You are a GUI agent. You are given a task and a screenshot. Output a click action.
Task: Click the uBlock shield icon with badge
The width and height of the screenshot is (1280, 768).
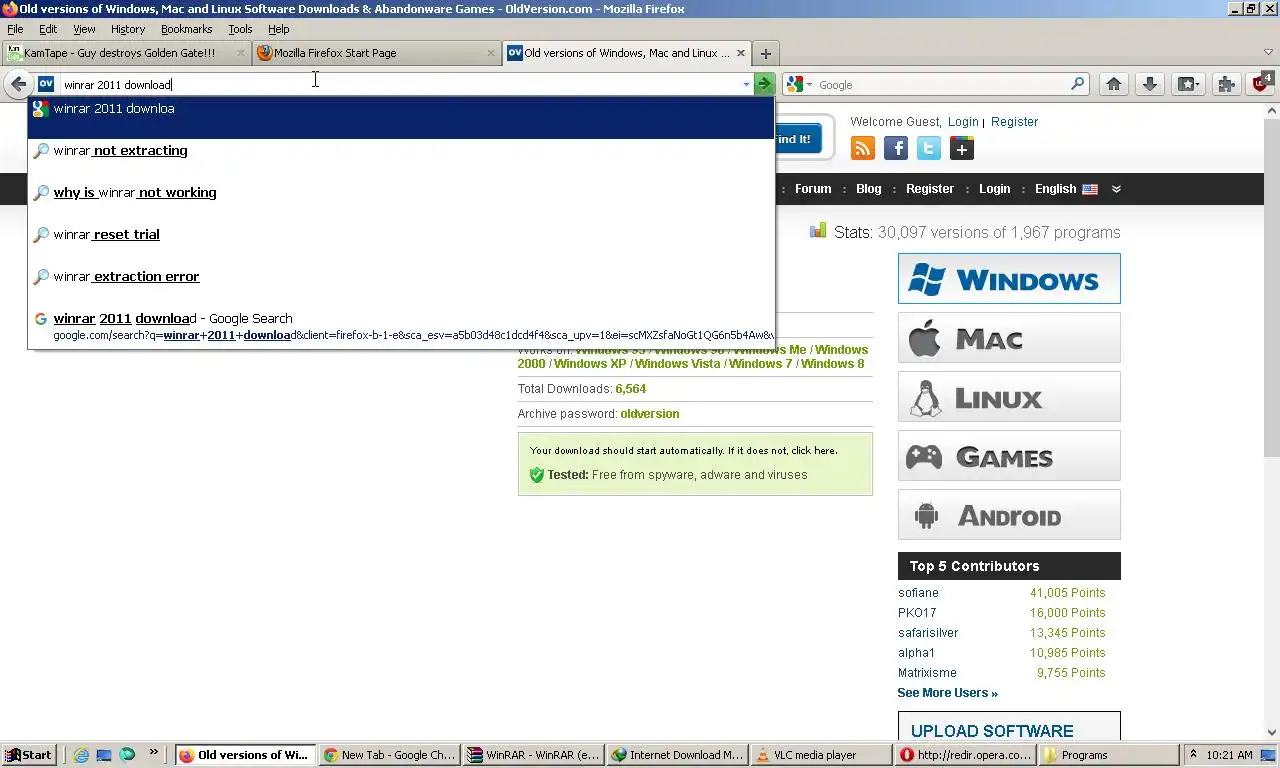coord(1262,83)
